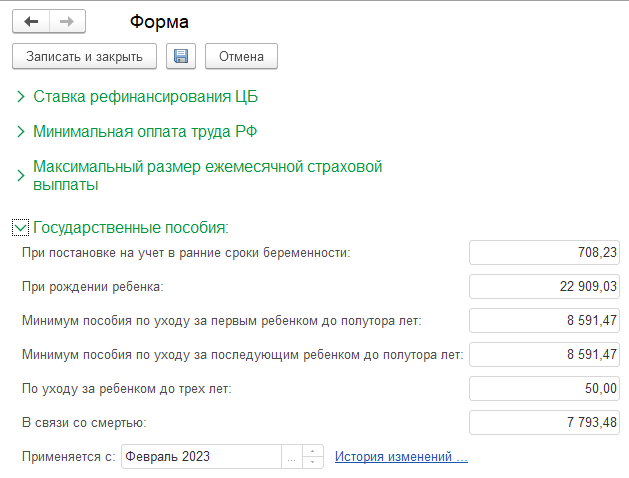Select В связи со смертью amount field
This screenshot has width=629, height=478.
click(546, 423)
